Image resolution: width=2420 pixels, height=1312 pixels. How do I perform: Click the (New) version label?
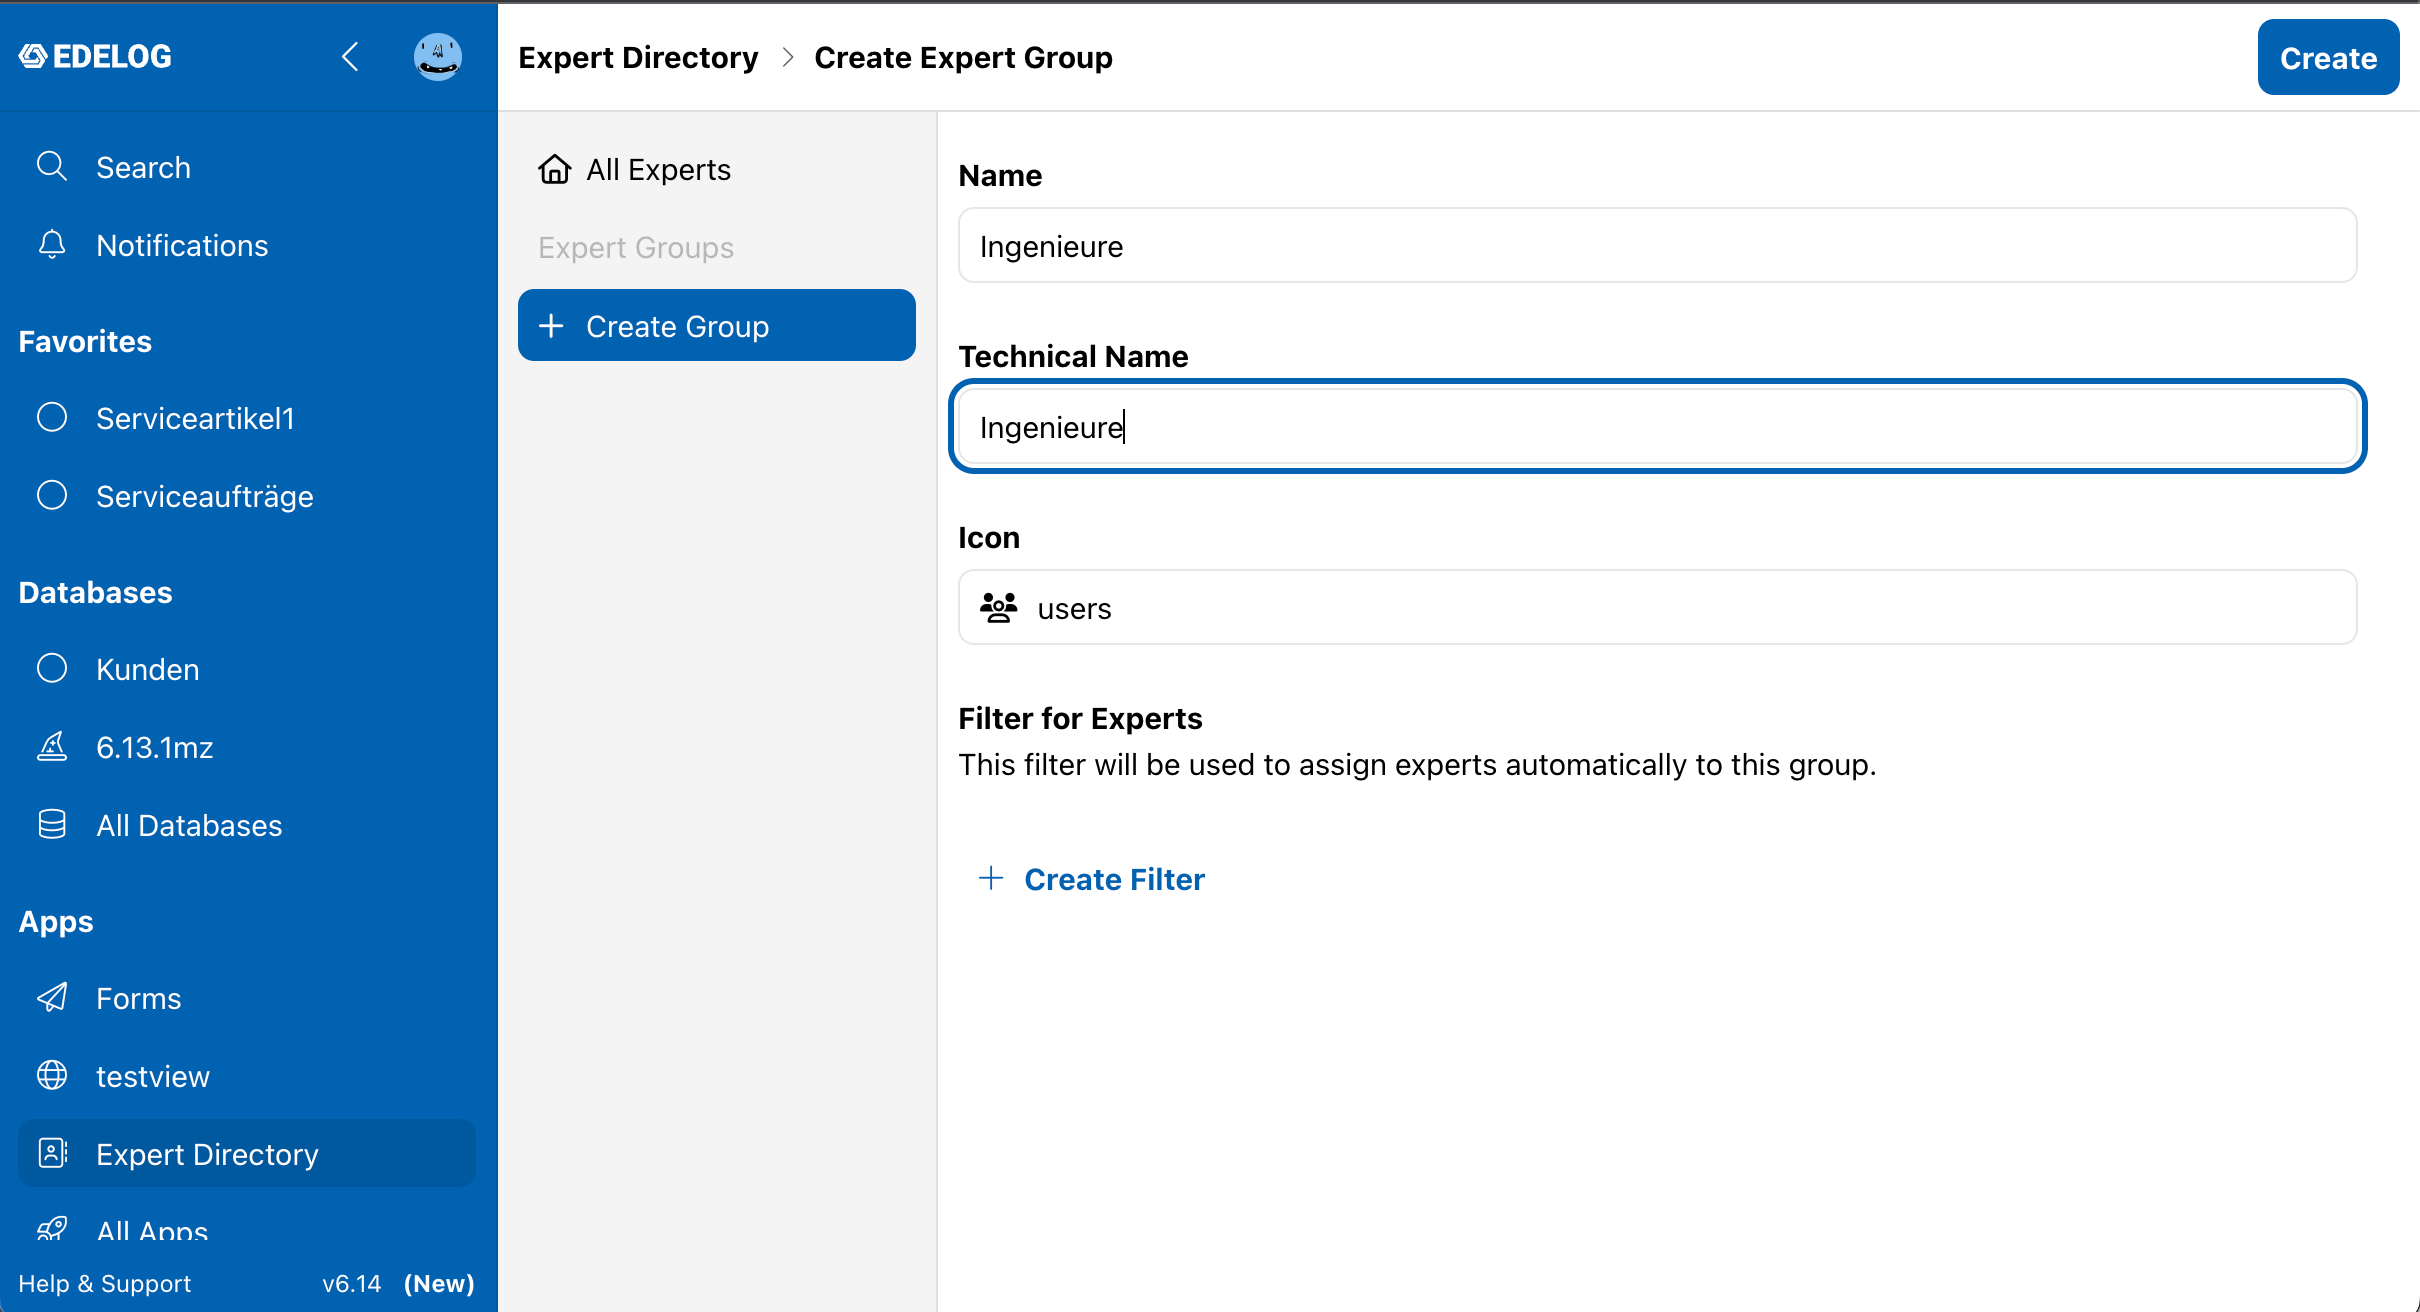pyautogui.click(x=439, y=1283)
